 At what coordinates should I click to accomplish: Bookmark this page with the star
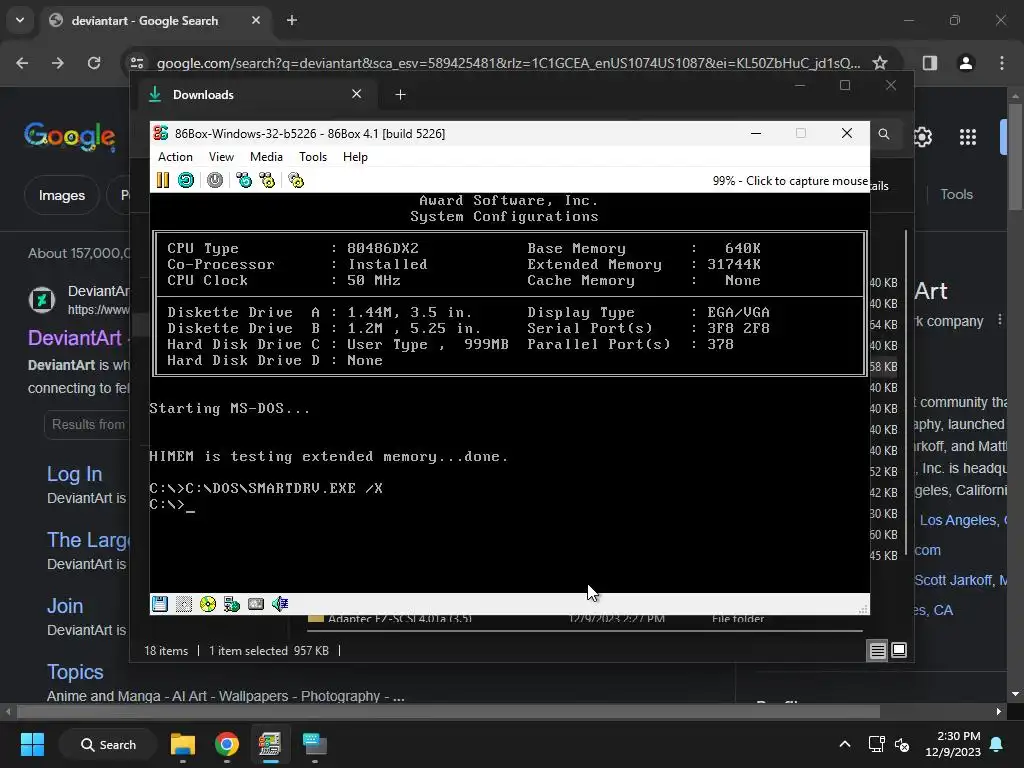(x=880, y=63)
